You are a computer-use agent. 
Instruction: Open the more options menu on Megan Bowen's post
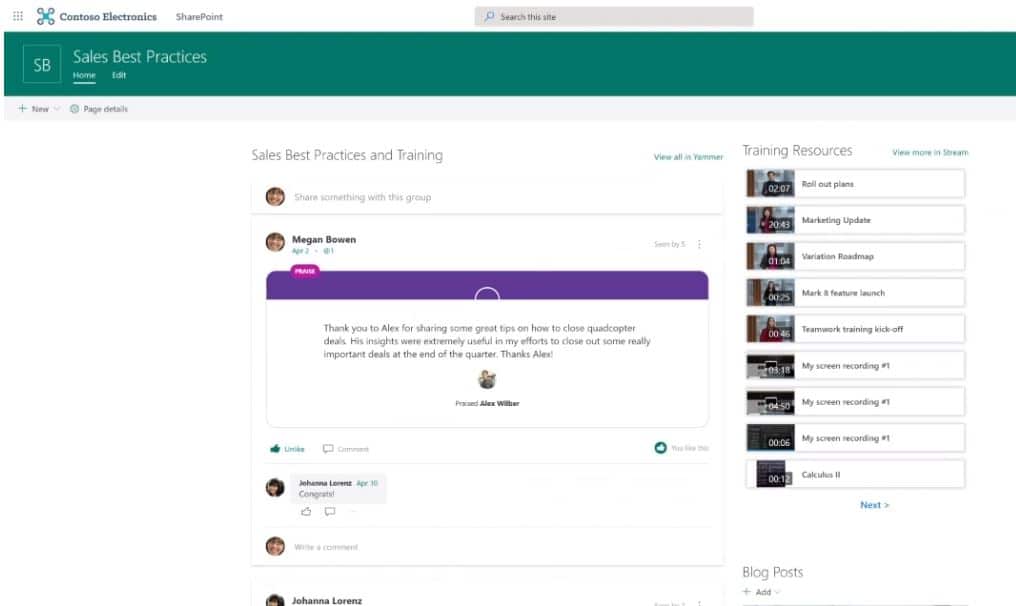pos(699,244)
